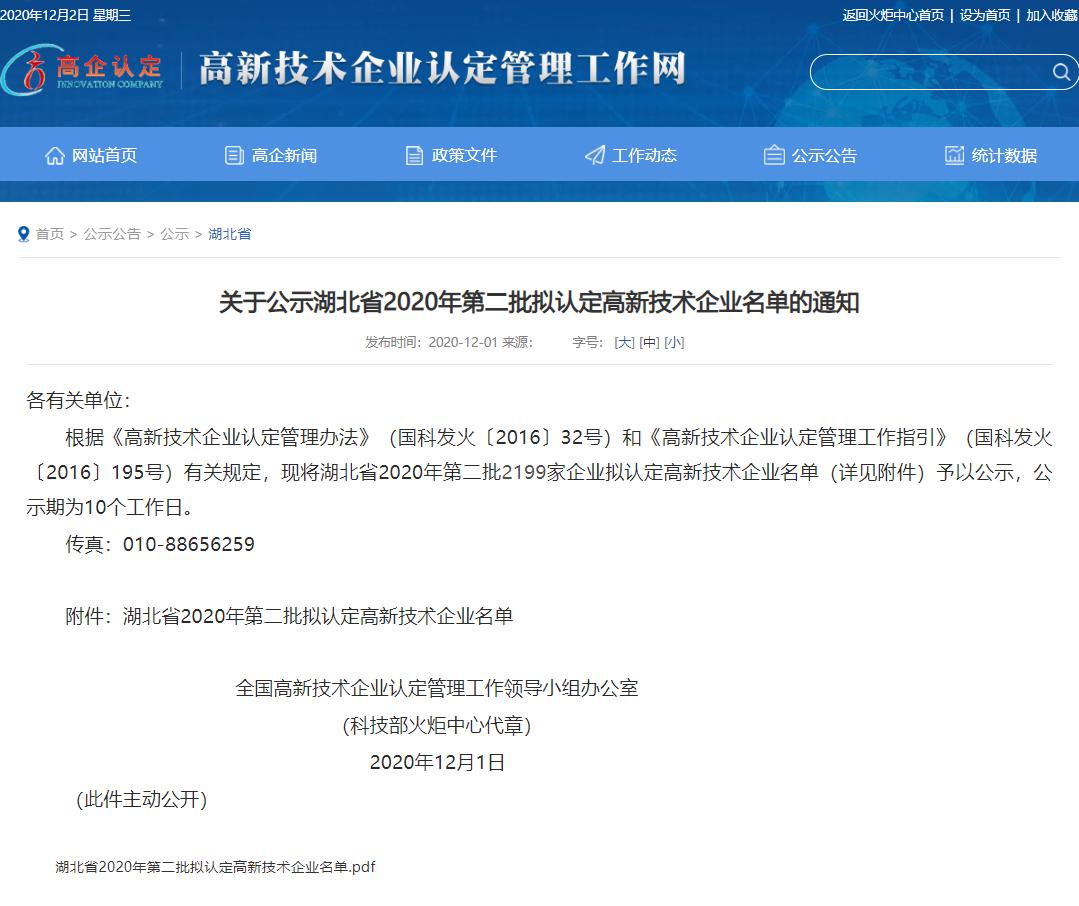Click the document icon beside 政策文件
This screenshot has height=906, width=1079.
[412, 154]
